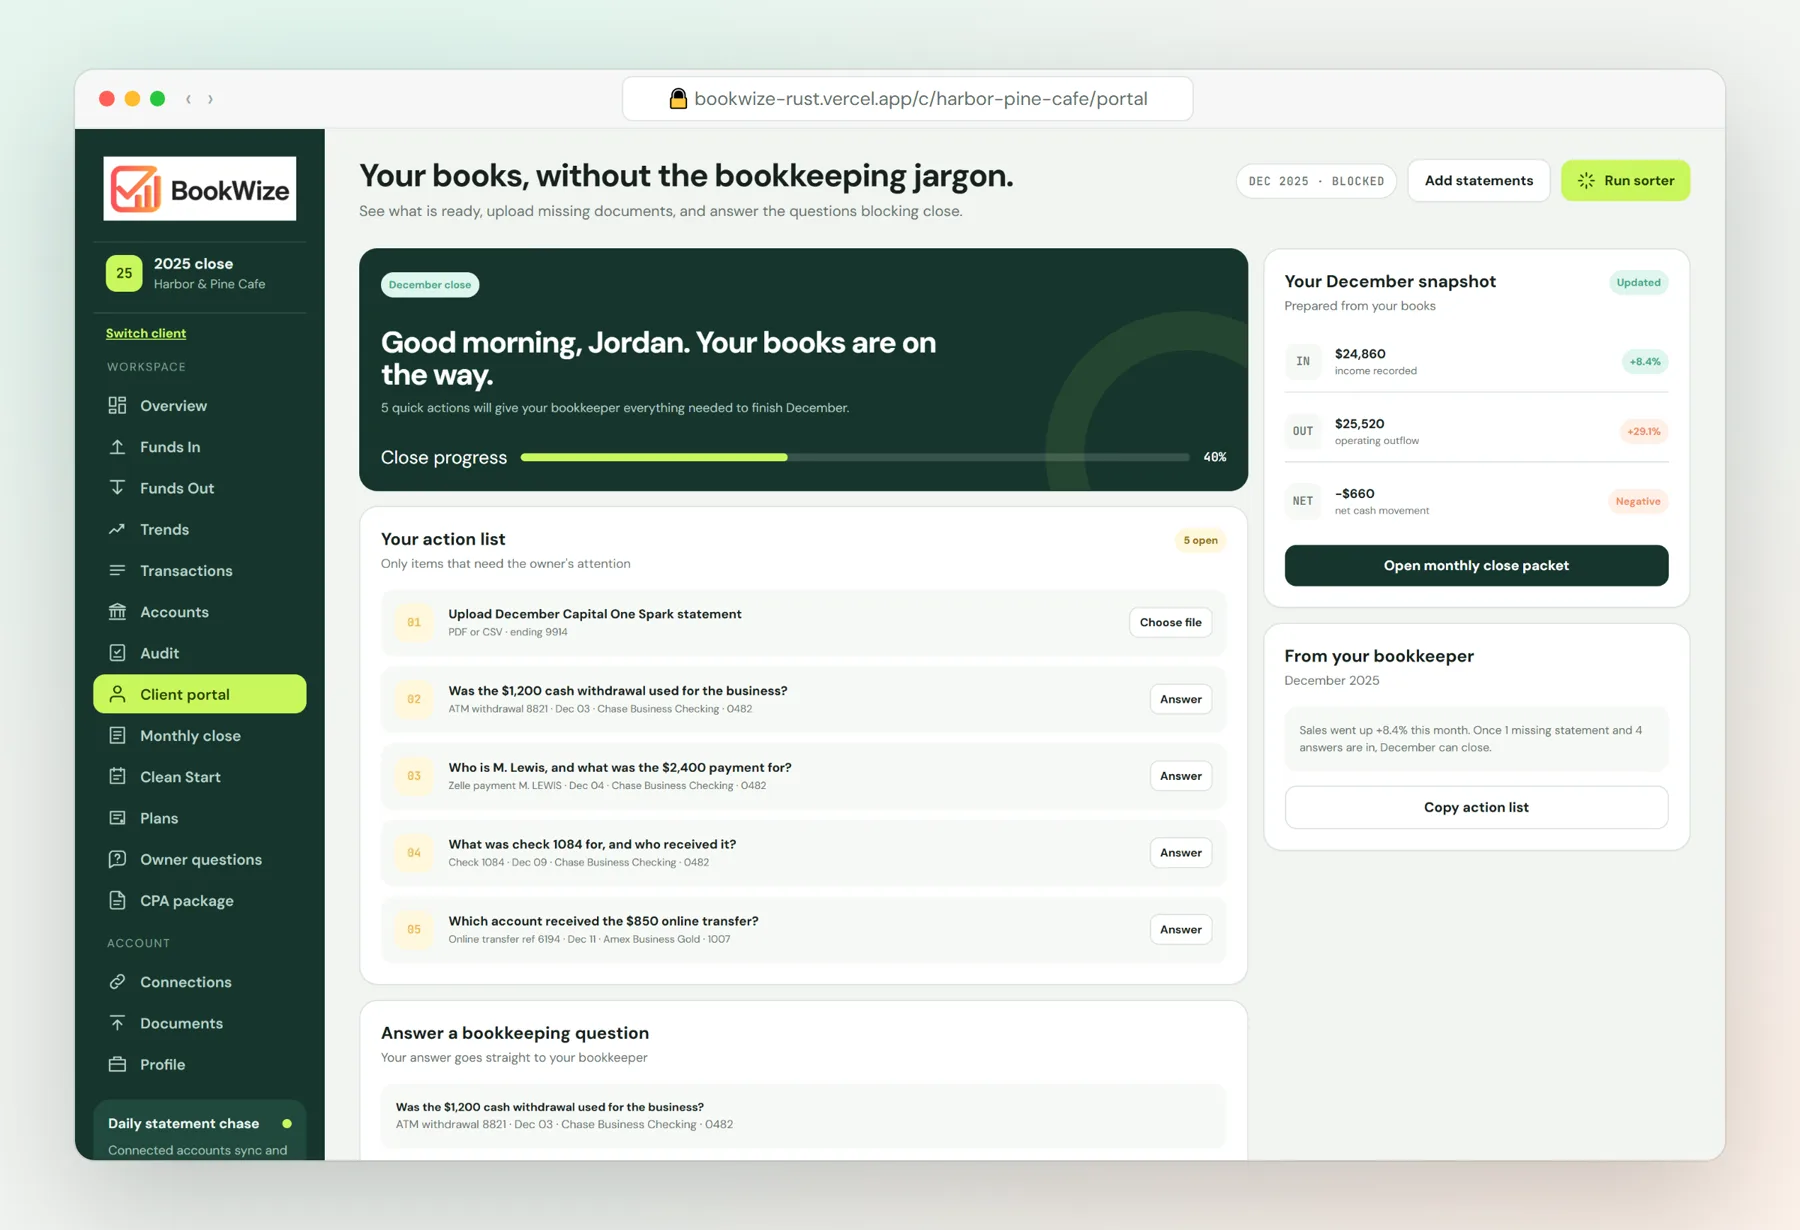Click the browser address bar URL
The width and height of the screenshot is (1800, 1230).
click(x=908, y=99)
